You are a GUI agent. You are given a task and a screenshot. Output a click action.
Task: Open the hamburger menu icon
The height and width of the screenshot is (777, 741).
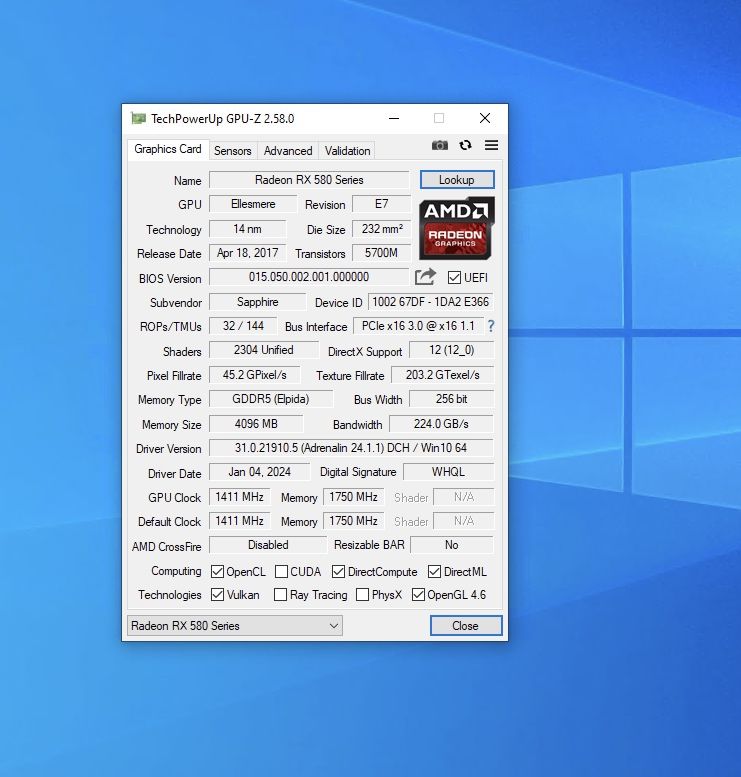pos(491,145)
